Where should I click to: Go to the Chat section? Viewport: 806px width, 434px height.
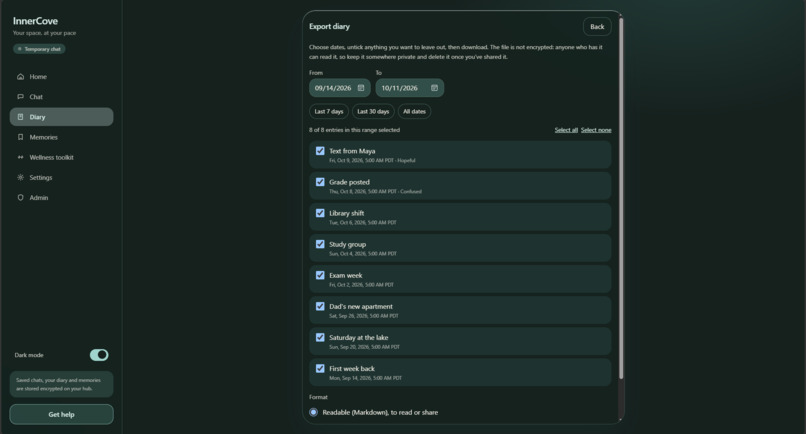point(62,97)
